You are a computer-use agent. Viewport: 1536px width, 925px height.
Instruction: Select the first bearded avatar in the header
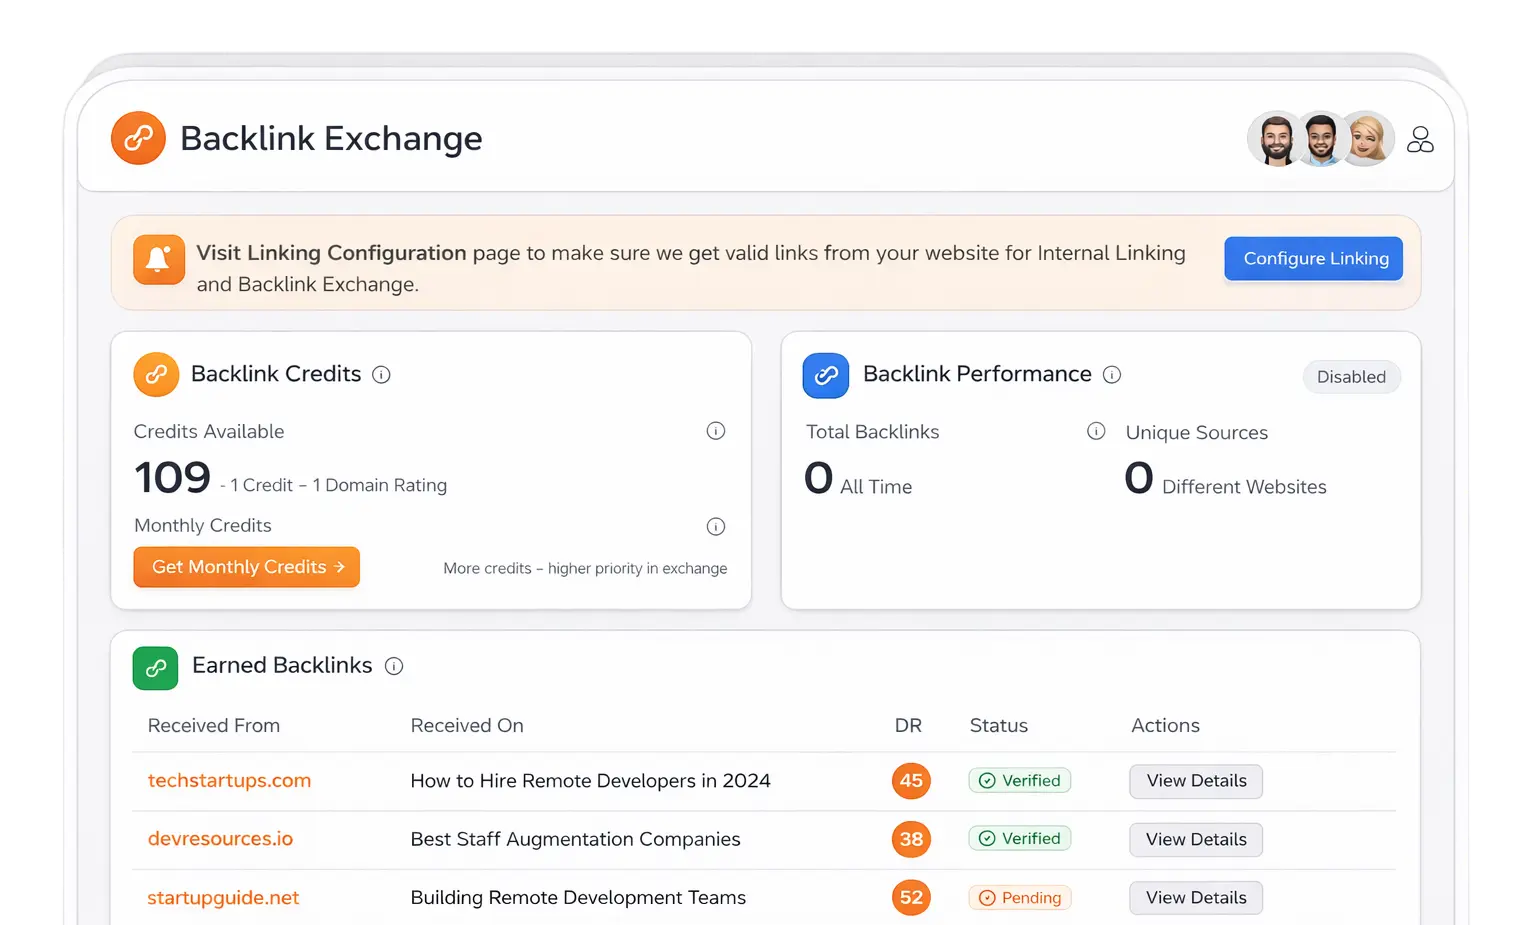(1276, 139)
